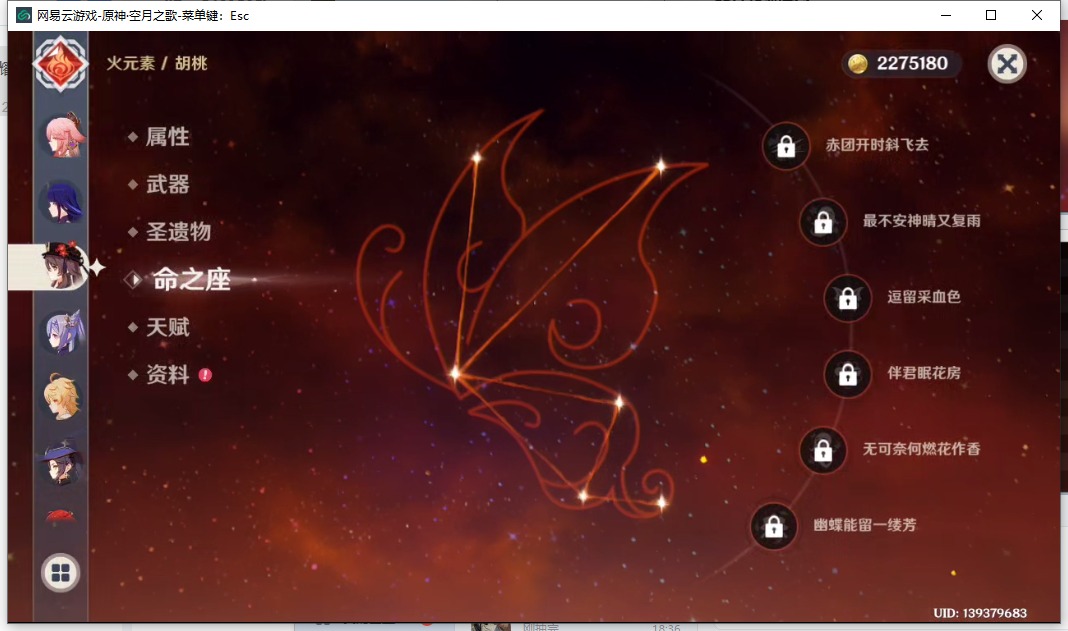Open the character grid view button

tap(61, 572)
